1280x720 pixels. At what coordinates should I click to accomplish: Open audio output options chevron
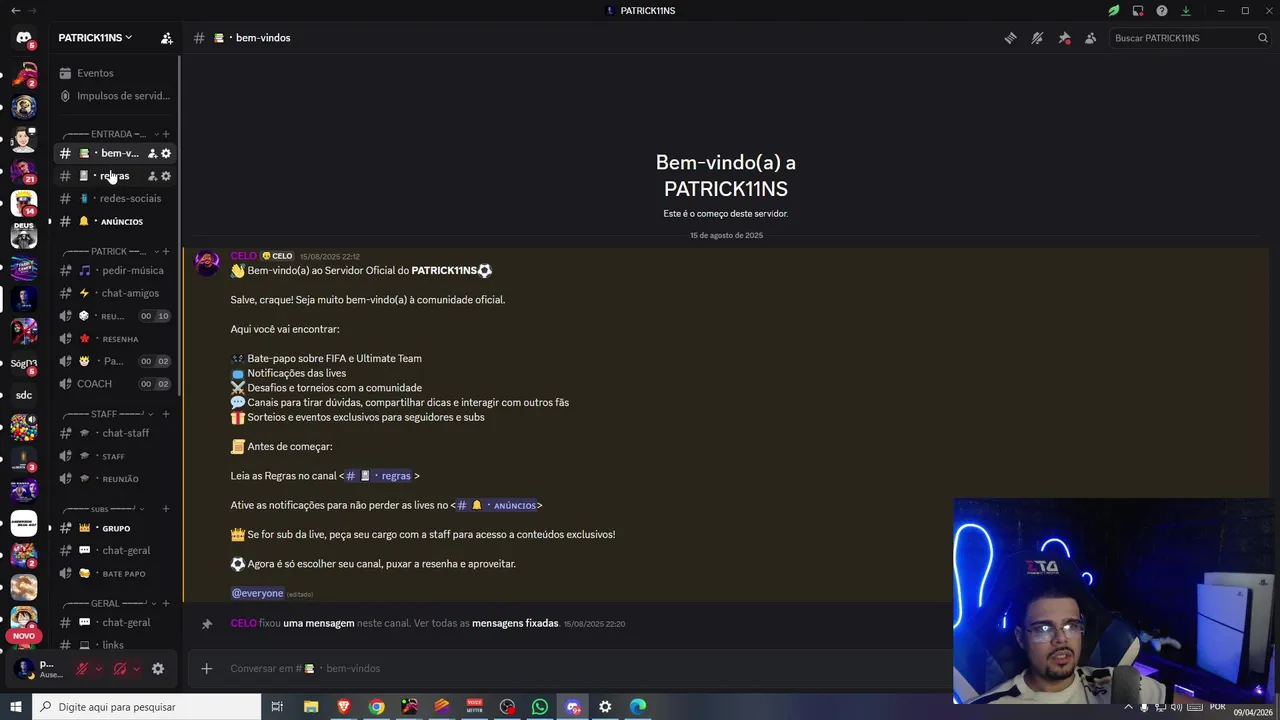[x=136, y=669]
